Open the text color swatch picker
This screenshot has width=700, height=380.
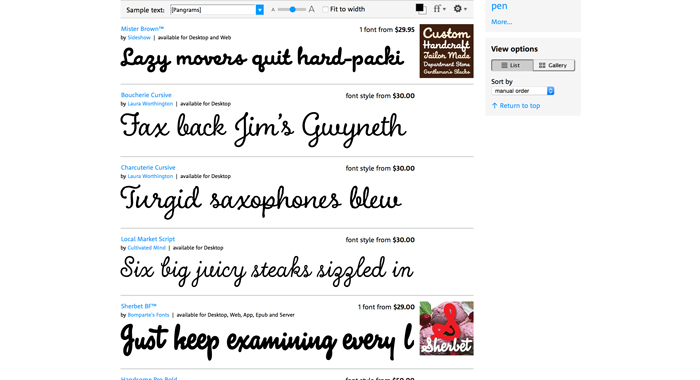click(421, 9)
